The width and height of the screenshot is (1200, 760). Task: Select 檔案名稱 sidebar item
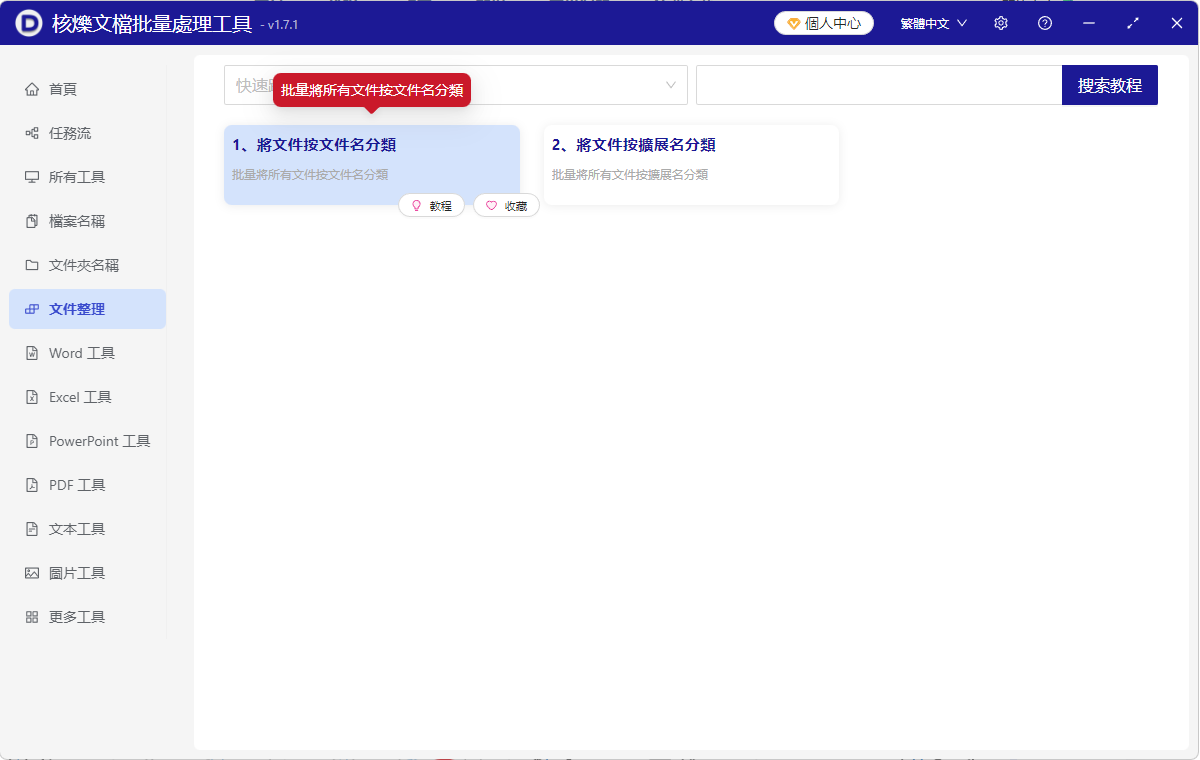pyautogui.click(x=88, y=221)
